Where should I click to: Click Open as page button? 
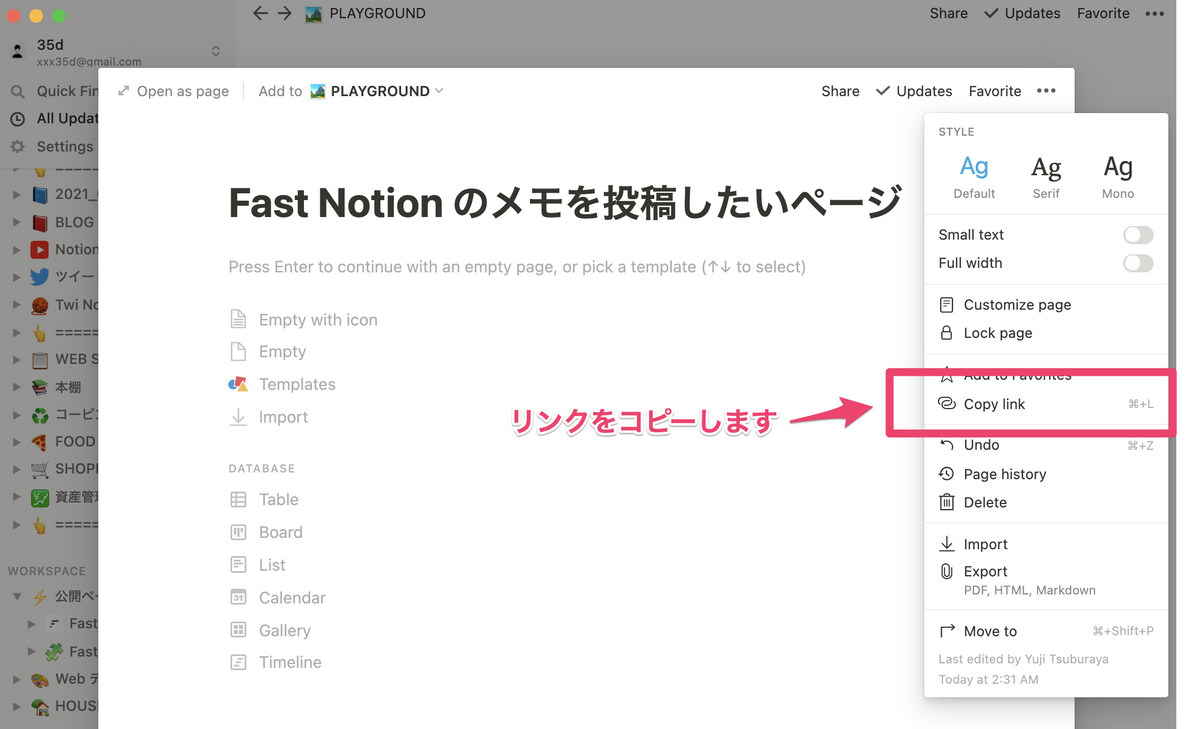pyautogui.click(x=173, y=91)
